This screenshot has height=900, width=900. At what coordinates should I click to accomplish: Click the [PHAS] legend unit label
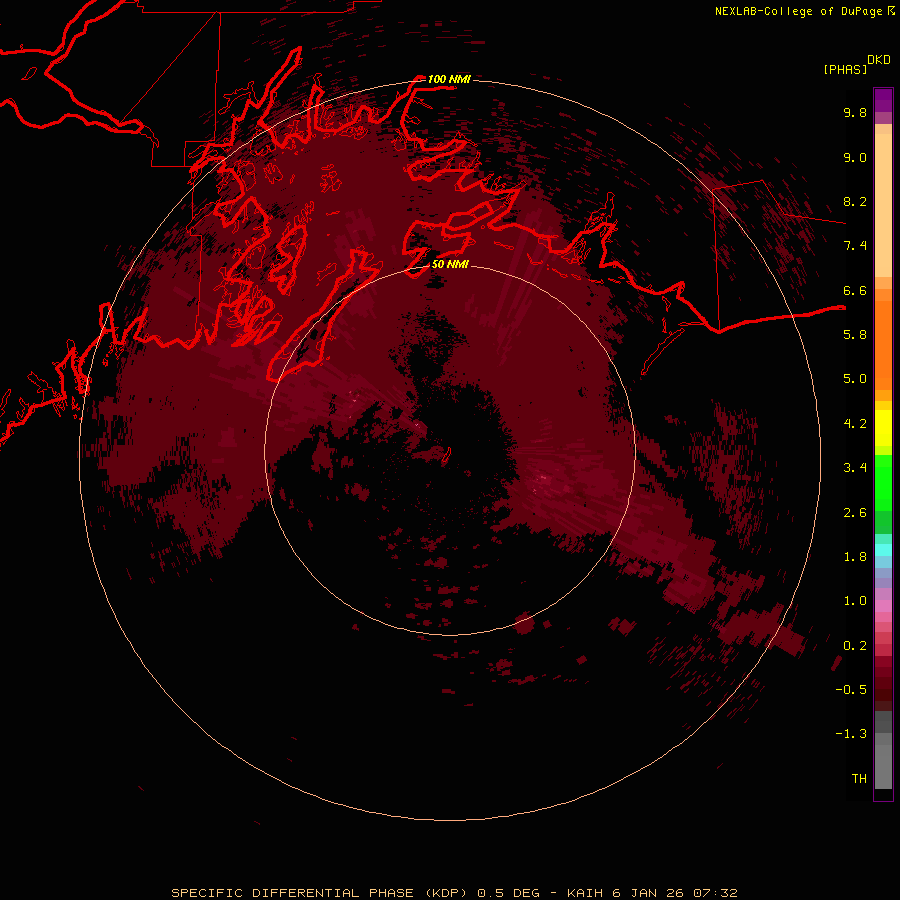click(845, 69)
